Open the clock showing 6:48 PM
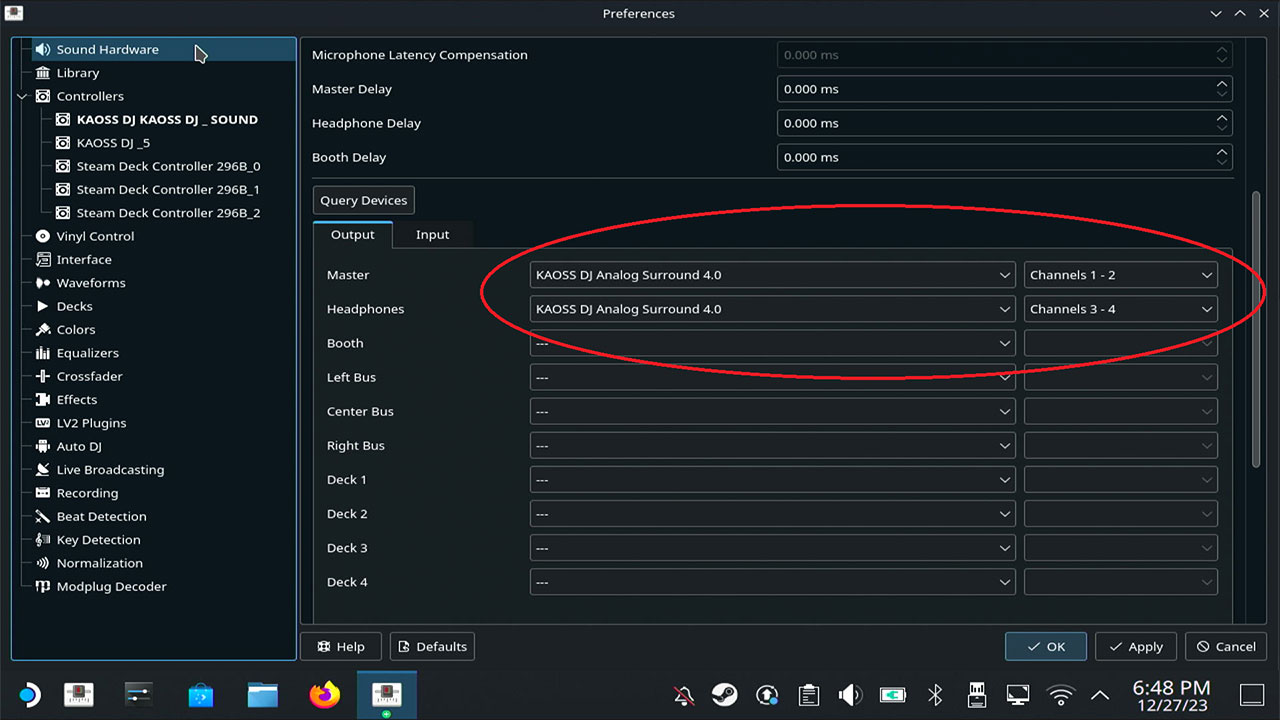1280x720 pixels. [1171, 695]
